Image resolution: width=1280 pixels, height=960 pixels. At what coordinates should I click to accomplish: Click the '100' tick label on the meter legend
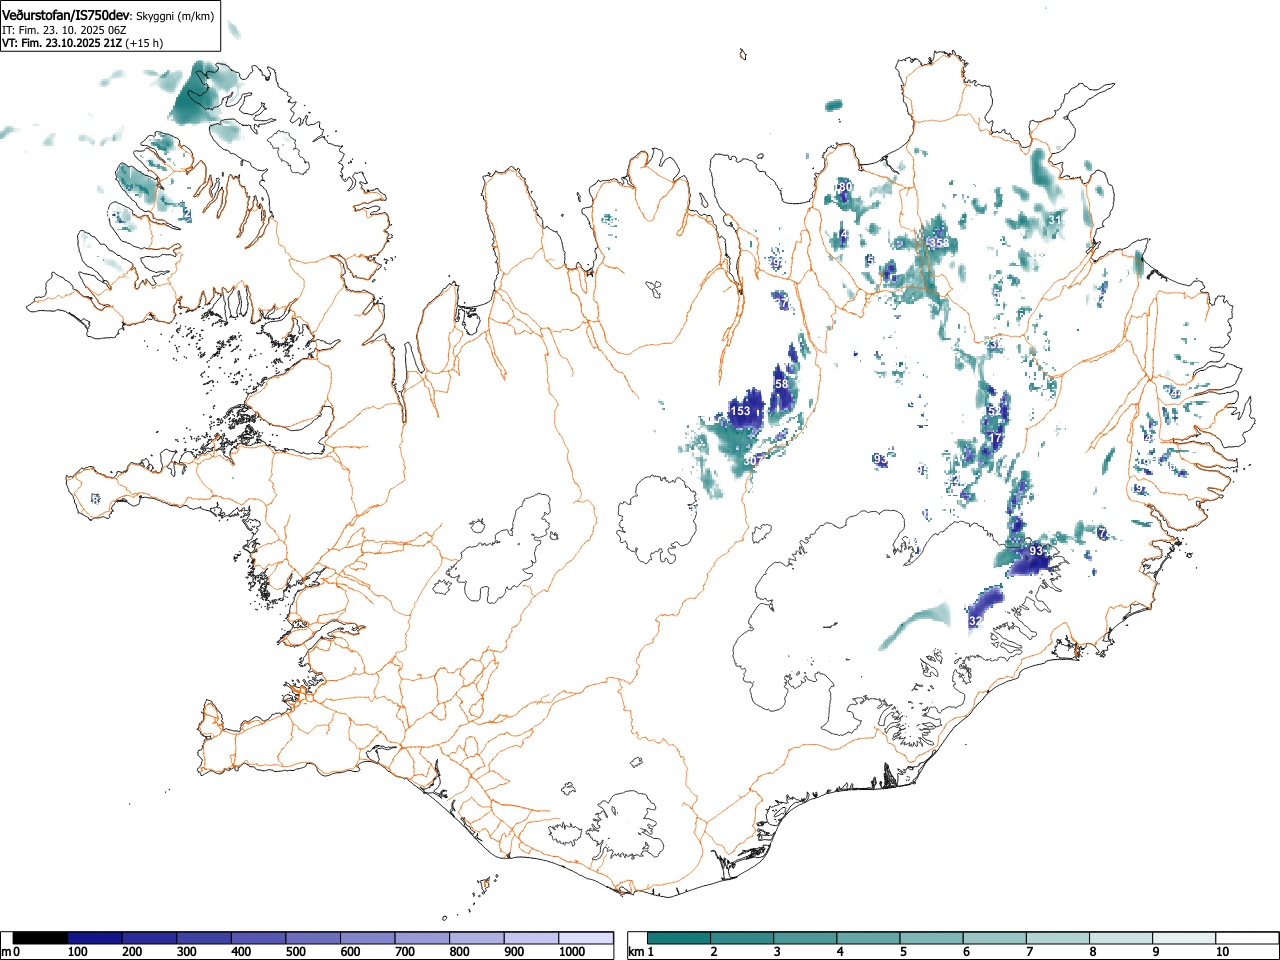(77, 952)
